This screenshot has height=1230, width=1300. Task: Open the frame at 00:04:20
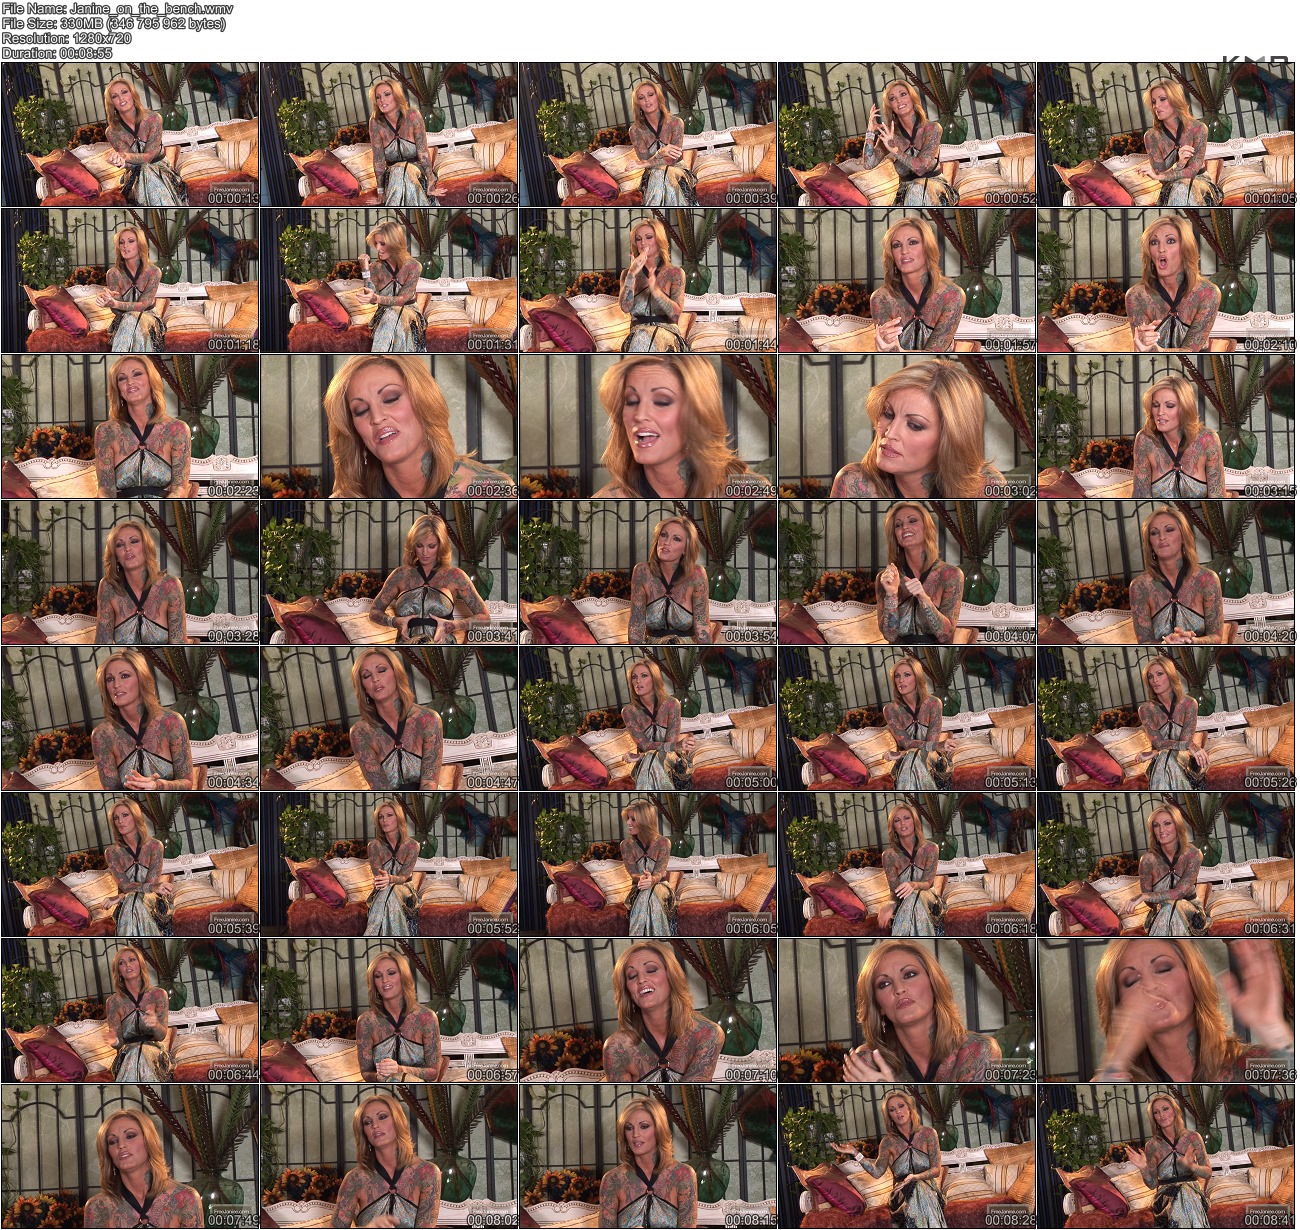coord(1166,572)
